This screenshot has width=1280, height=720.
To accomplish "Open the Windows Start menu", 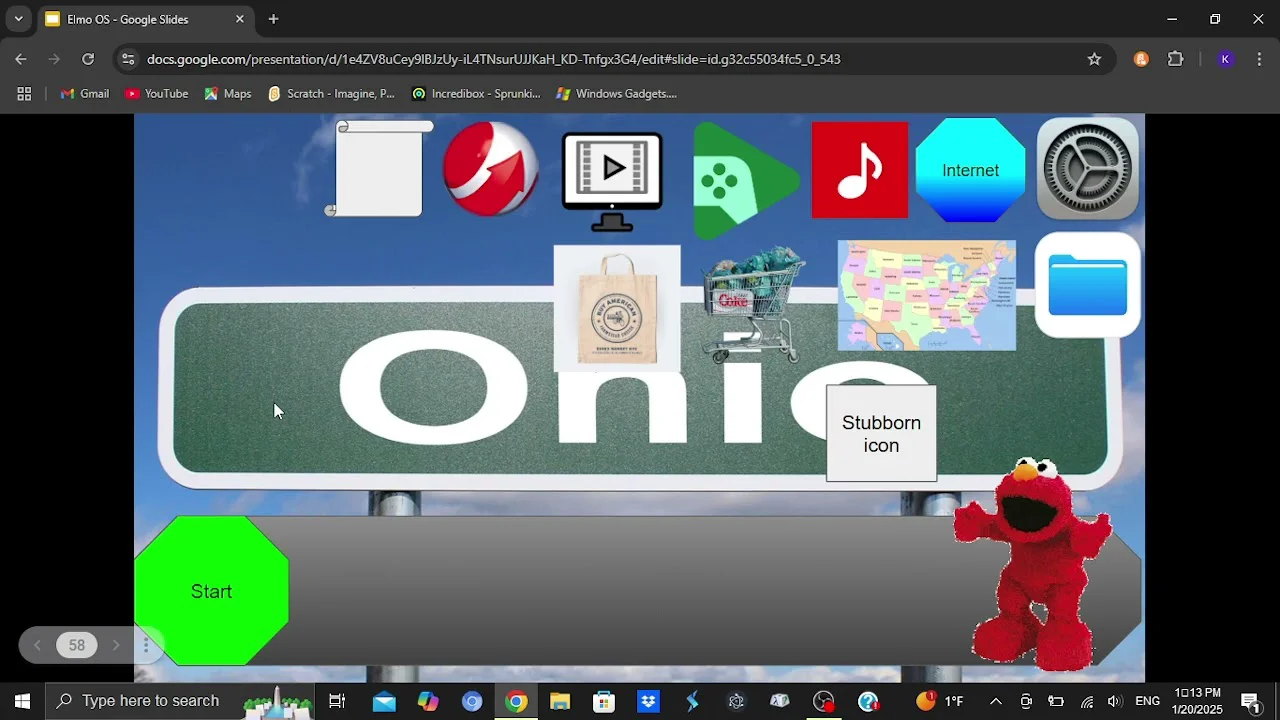I will [x=22, y=701].
